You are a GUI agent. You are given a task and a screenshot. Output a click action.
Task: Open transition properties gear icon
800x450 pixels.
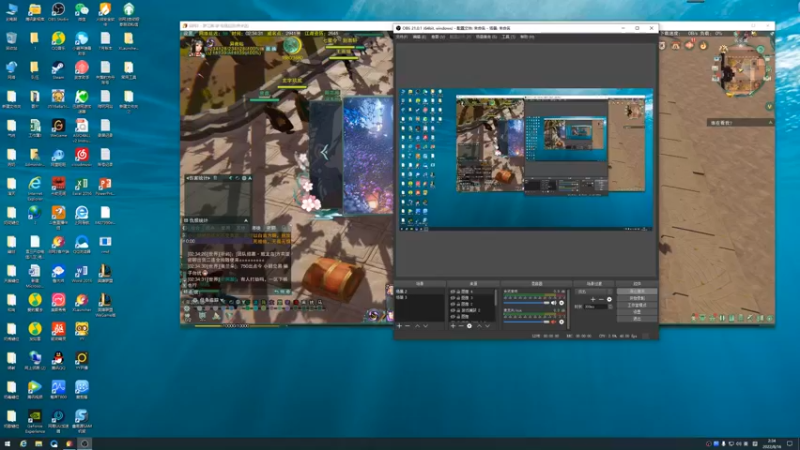(x=609, y=299)
